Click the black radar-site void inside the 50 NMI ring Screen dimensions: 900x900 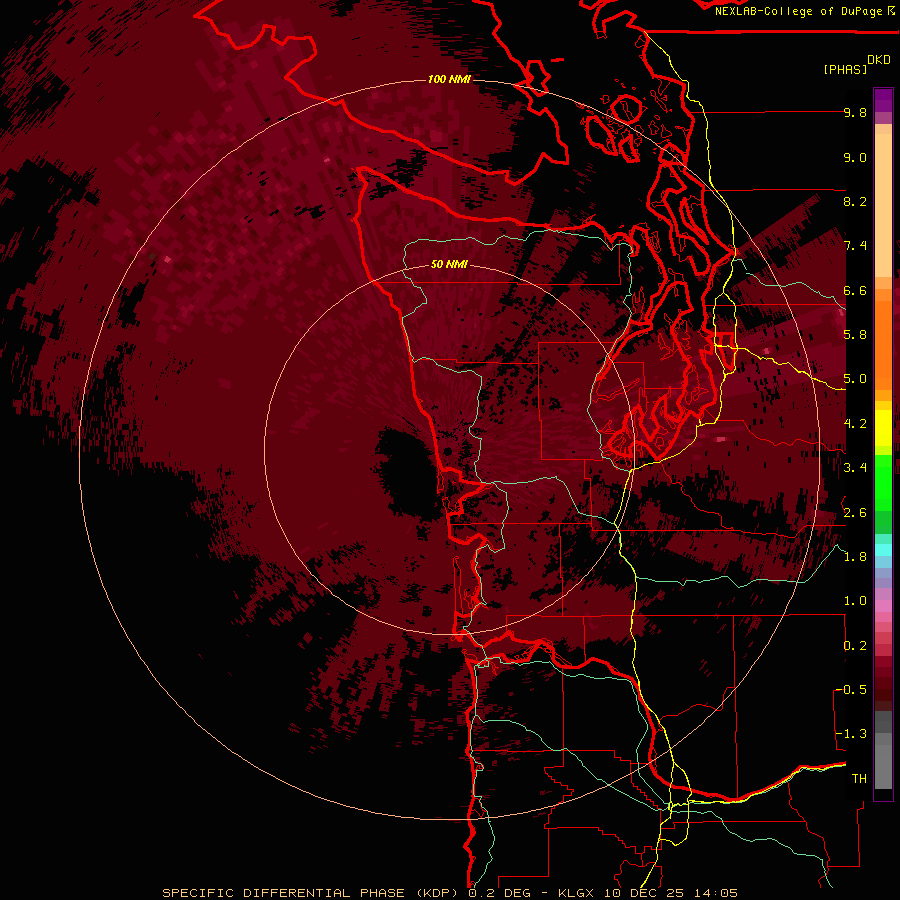[x=409, y=472]
